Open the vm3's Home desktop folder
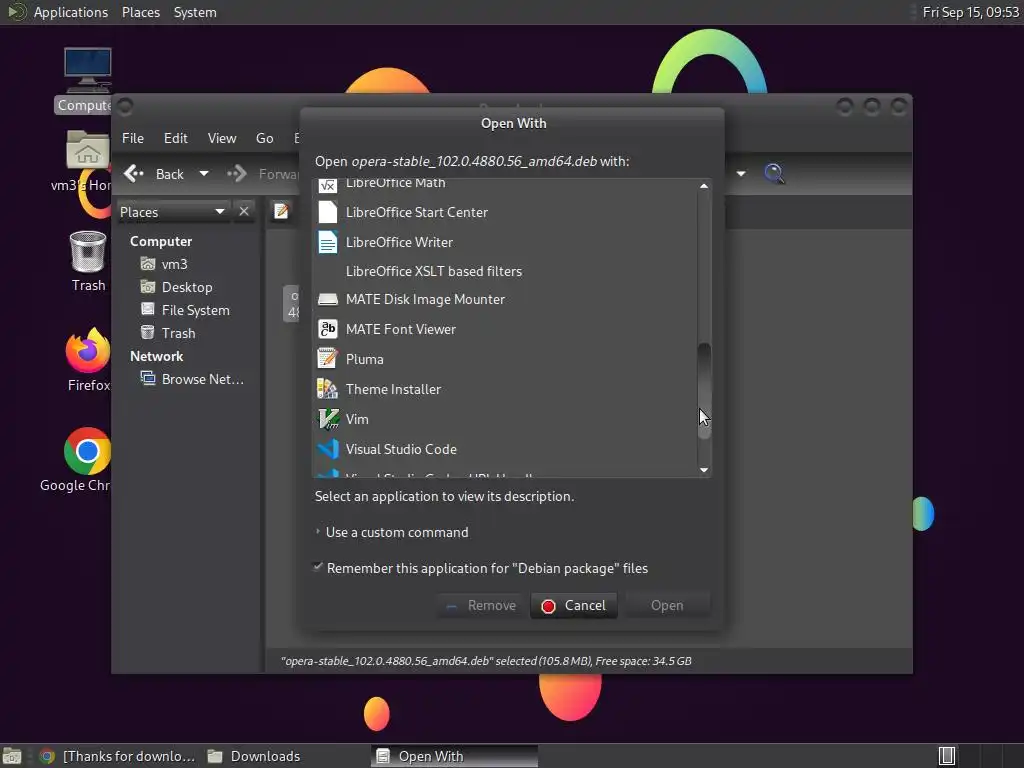Image resolution: width=1024 pixels, height=768 pixels. [87, 150]
